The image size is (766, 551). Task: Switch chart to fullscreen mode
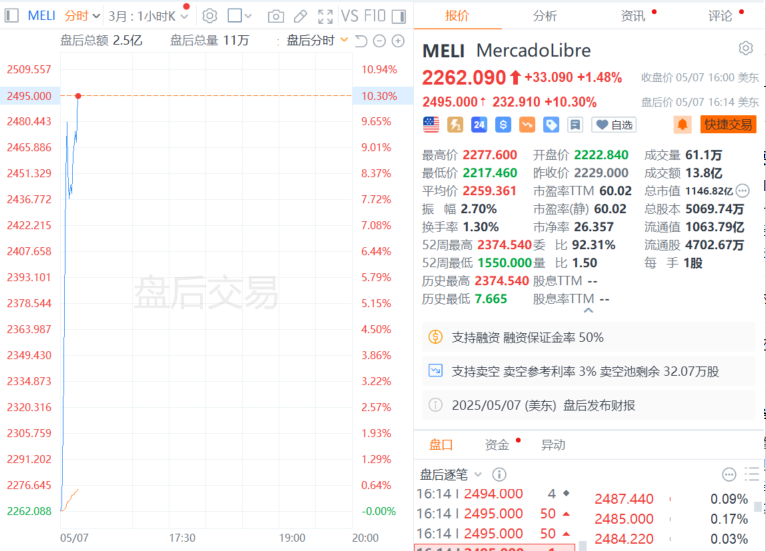coord(325,17)
